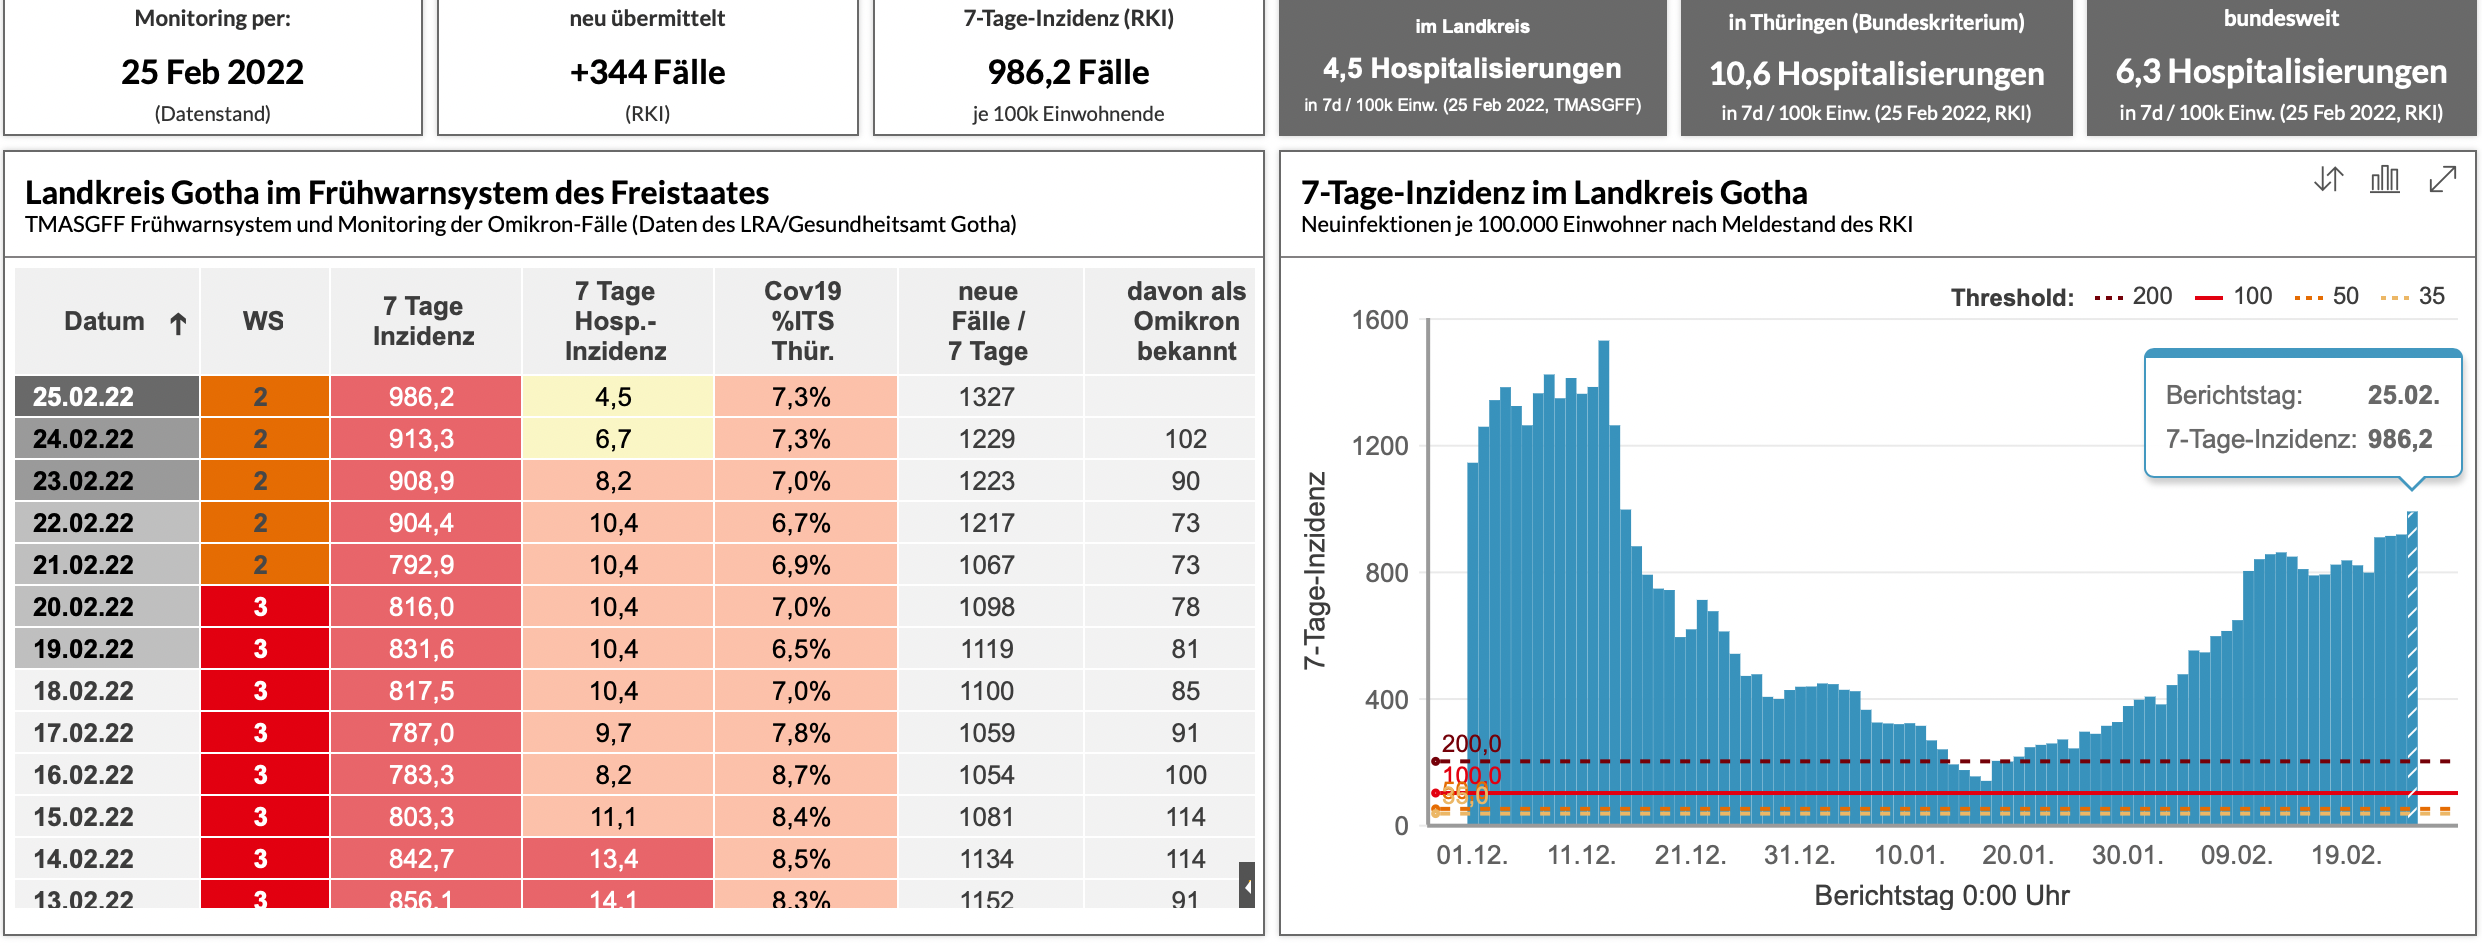
Task: Click the 16.02.22 date cell
Action: coord(108,774)
